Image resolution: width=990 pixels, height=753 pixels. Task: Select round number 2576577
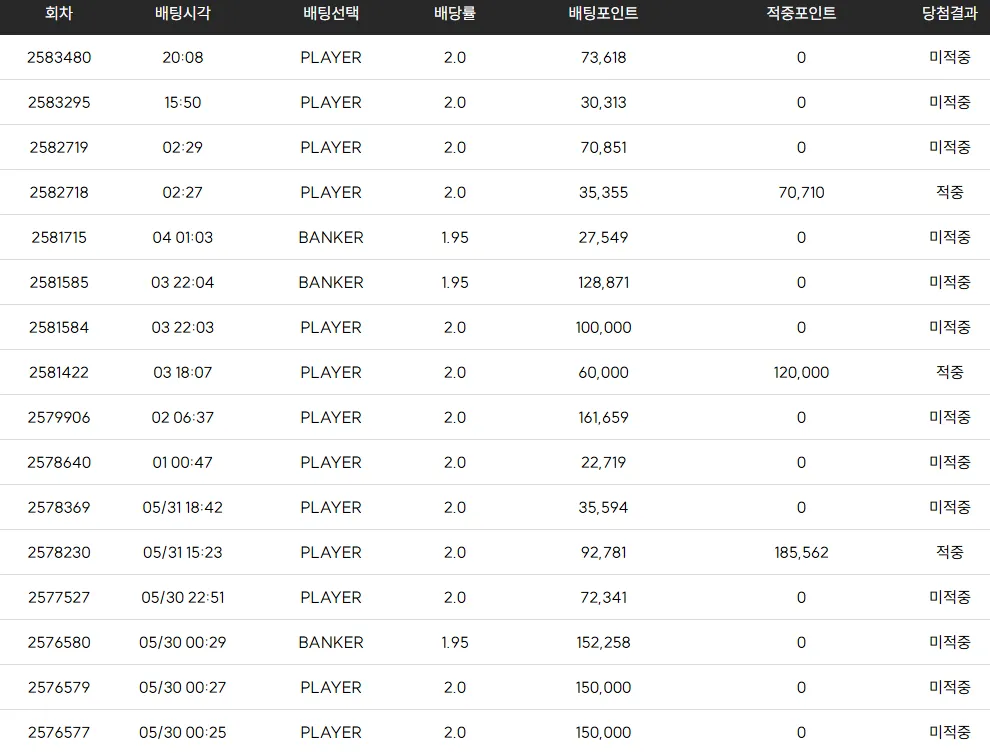click(59, 732)
